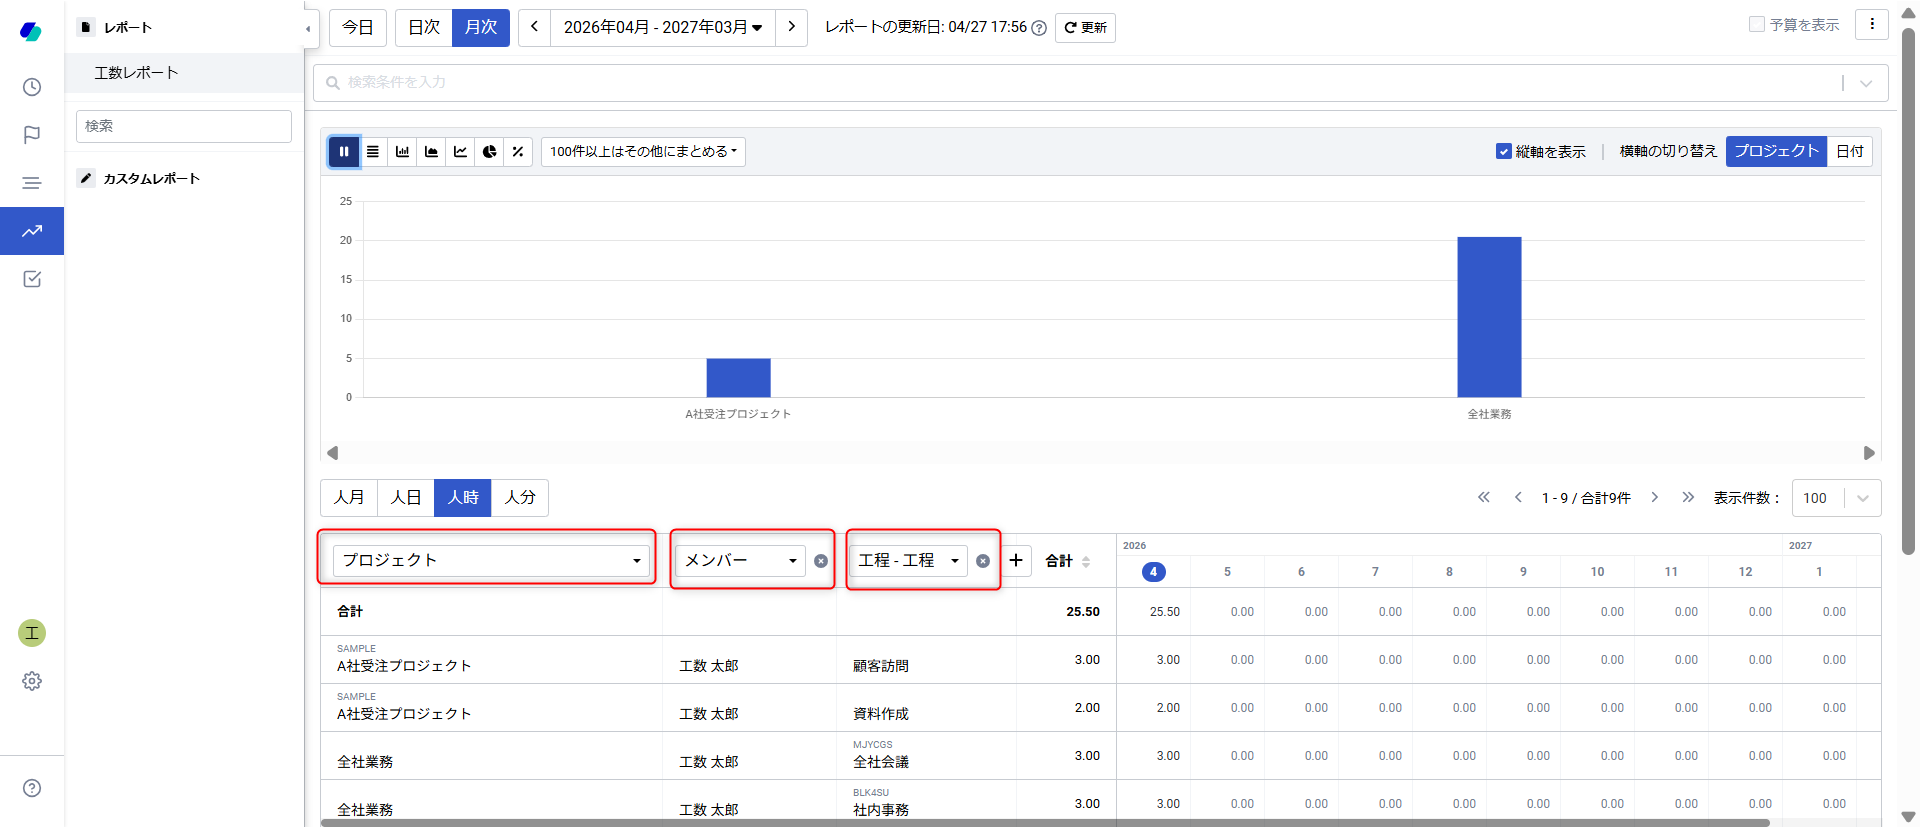
Task: Open the プロジェクト grouping dropdown
Action: [490, 560]
